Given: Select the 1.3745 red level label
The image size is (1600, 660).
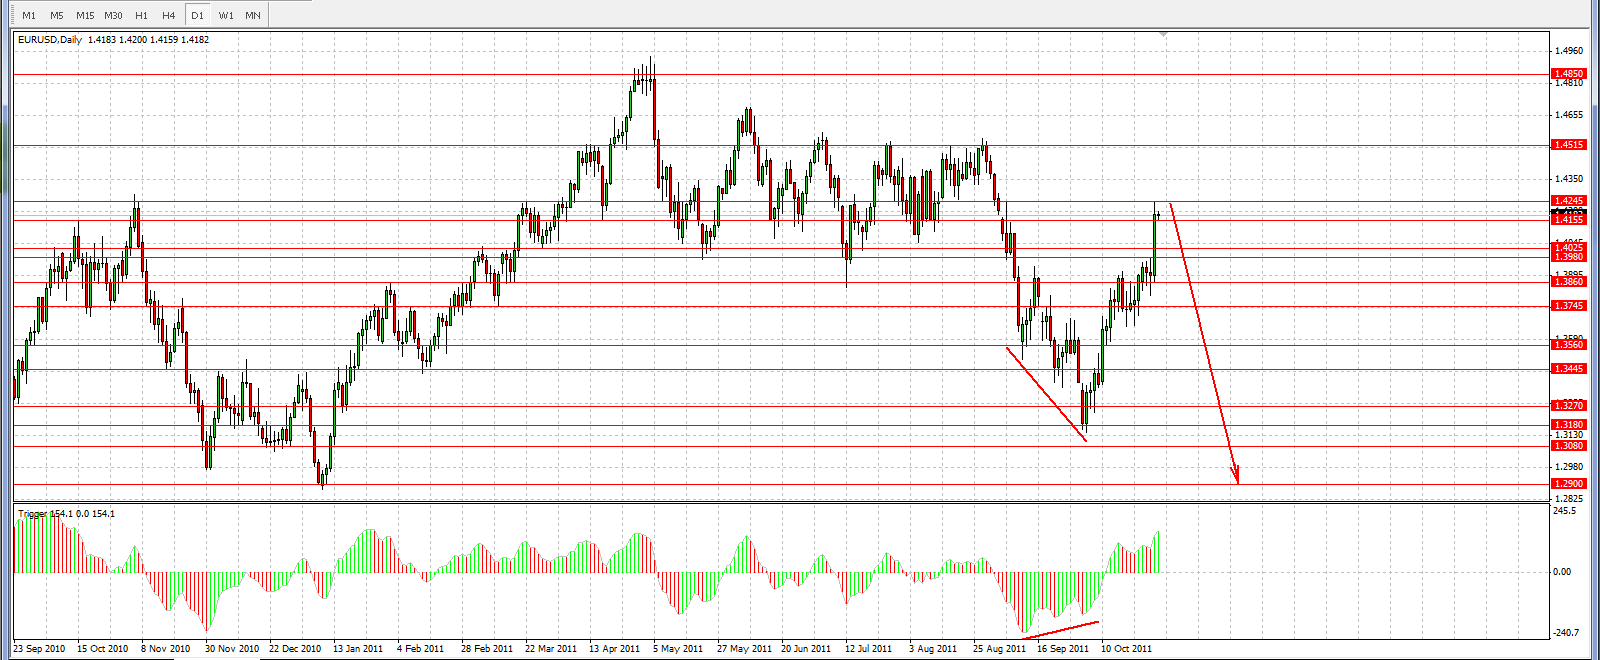Looking at the screenshot, I should [1568, 306].
